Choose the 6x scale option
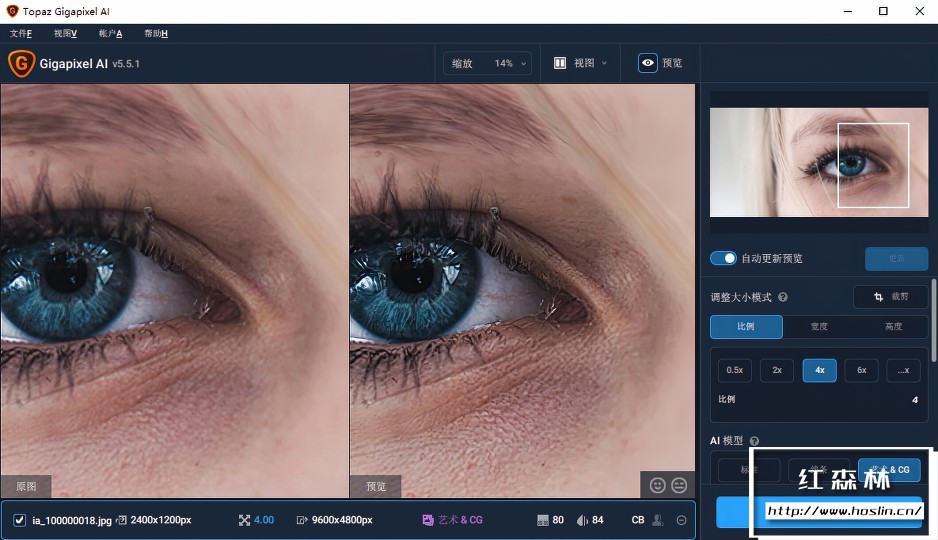Screen dimensions: 938x540 (x=861, y=370)
